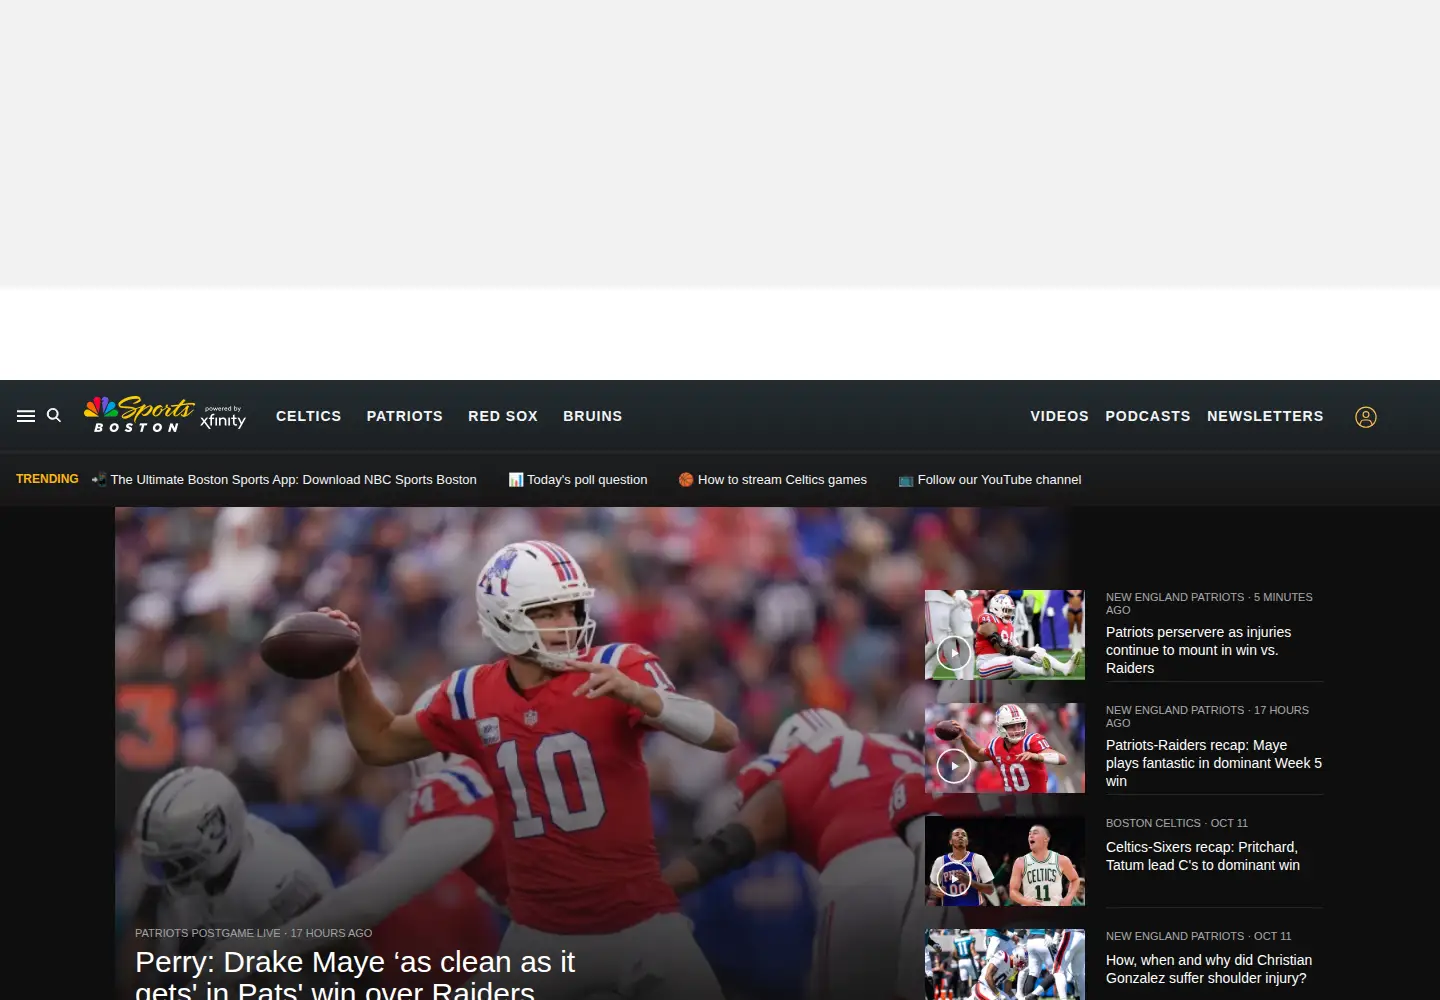Image resolution: width=1440 pixels, height=1000 pixels.
Task: Click New England Patriots · Oct 11 label
Action: tap(1198, 936)
